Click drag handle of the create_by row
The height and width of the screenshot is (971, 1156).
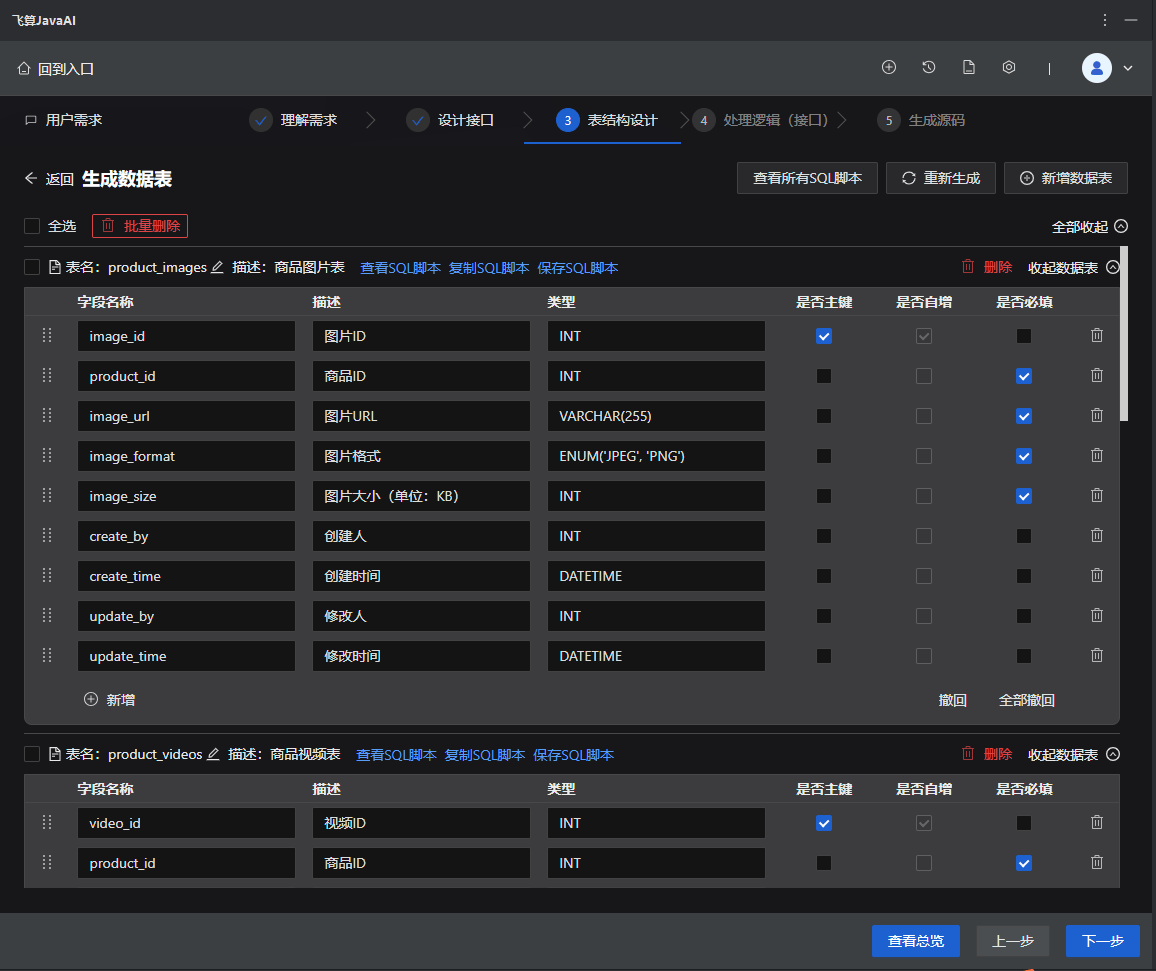pos(46,536)
